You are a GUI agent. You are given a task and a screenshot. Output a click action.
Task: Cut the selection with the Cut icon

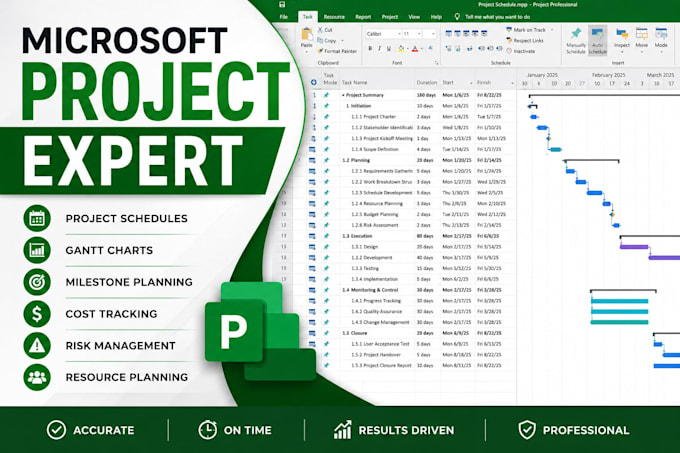(320, 30)
